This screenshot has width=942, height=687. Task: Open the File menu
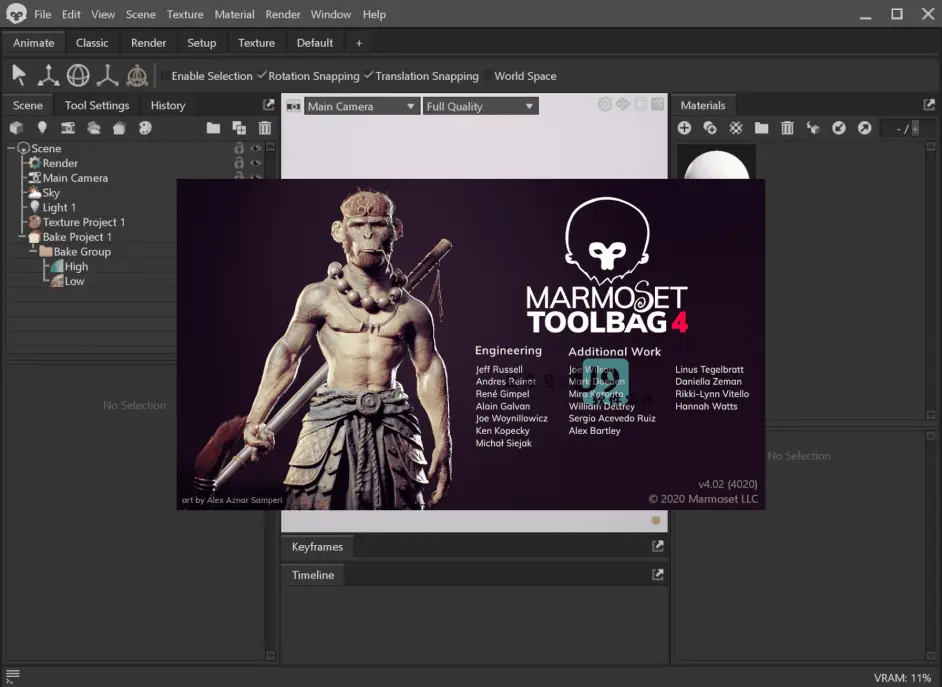(x=43, y=14)
